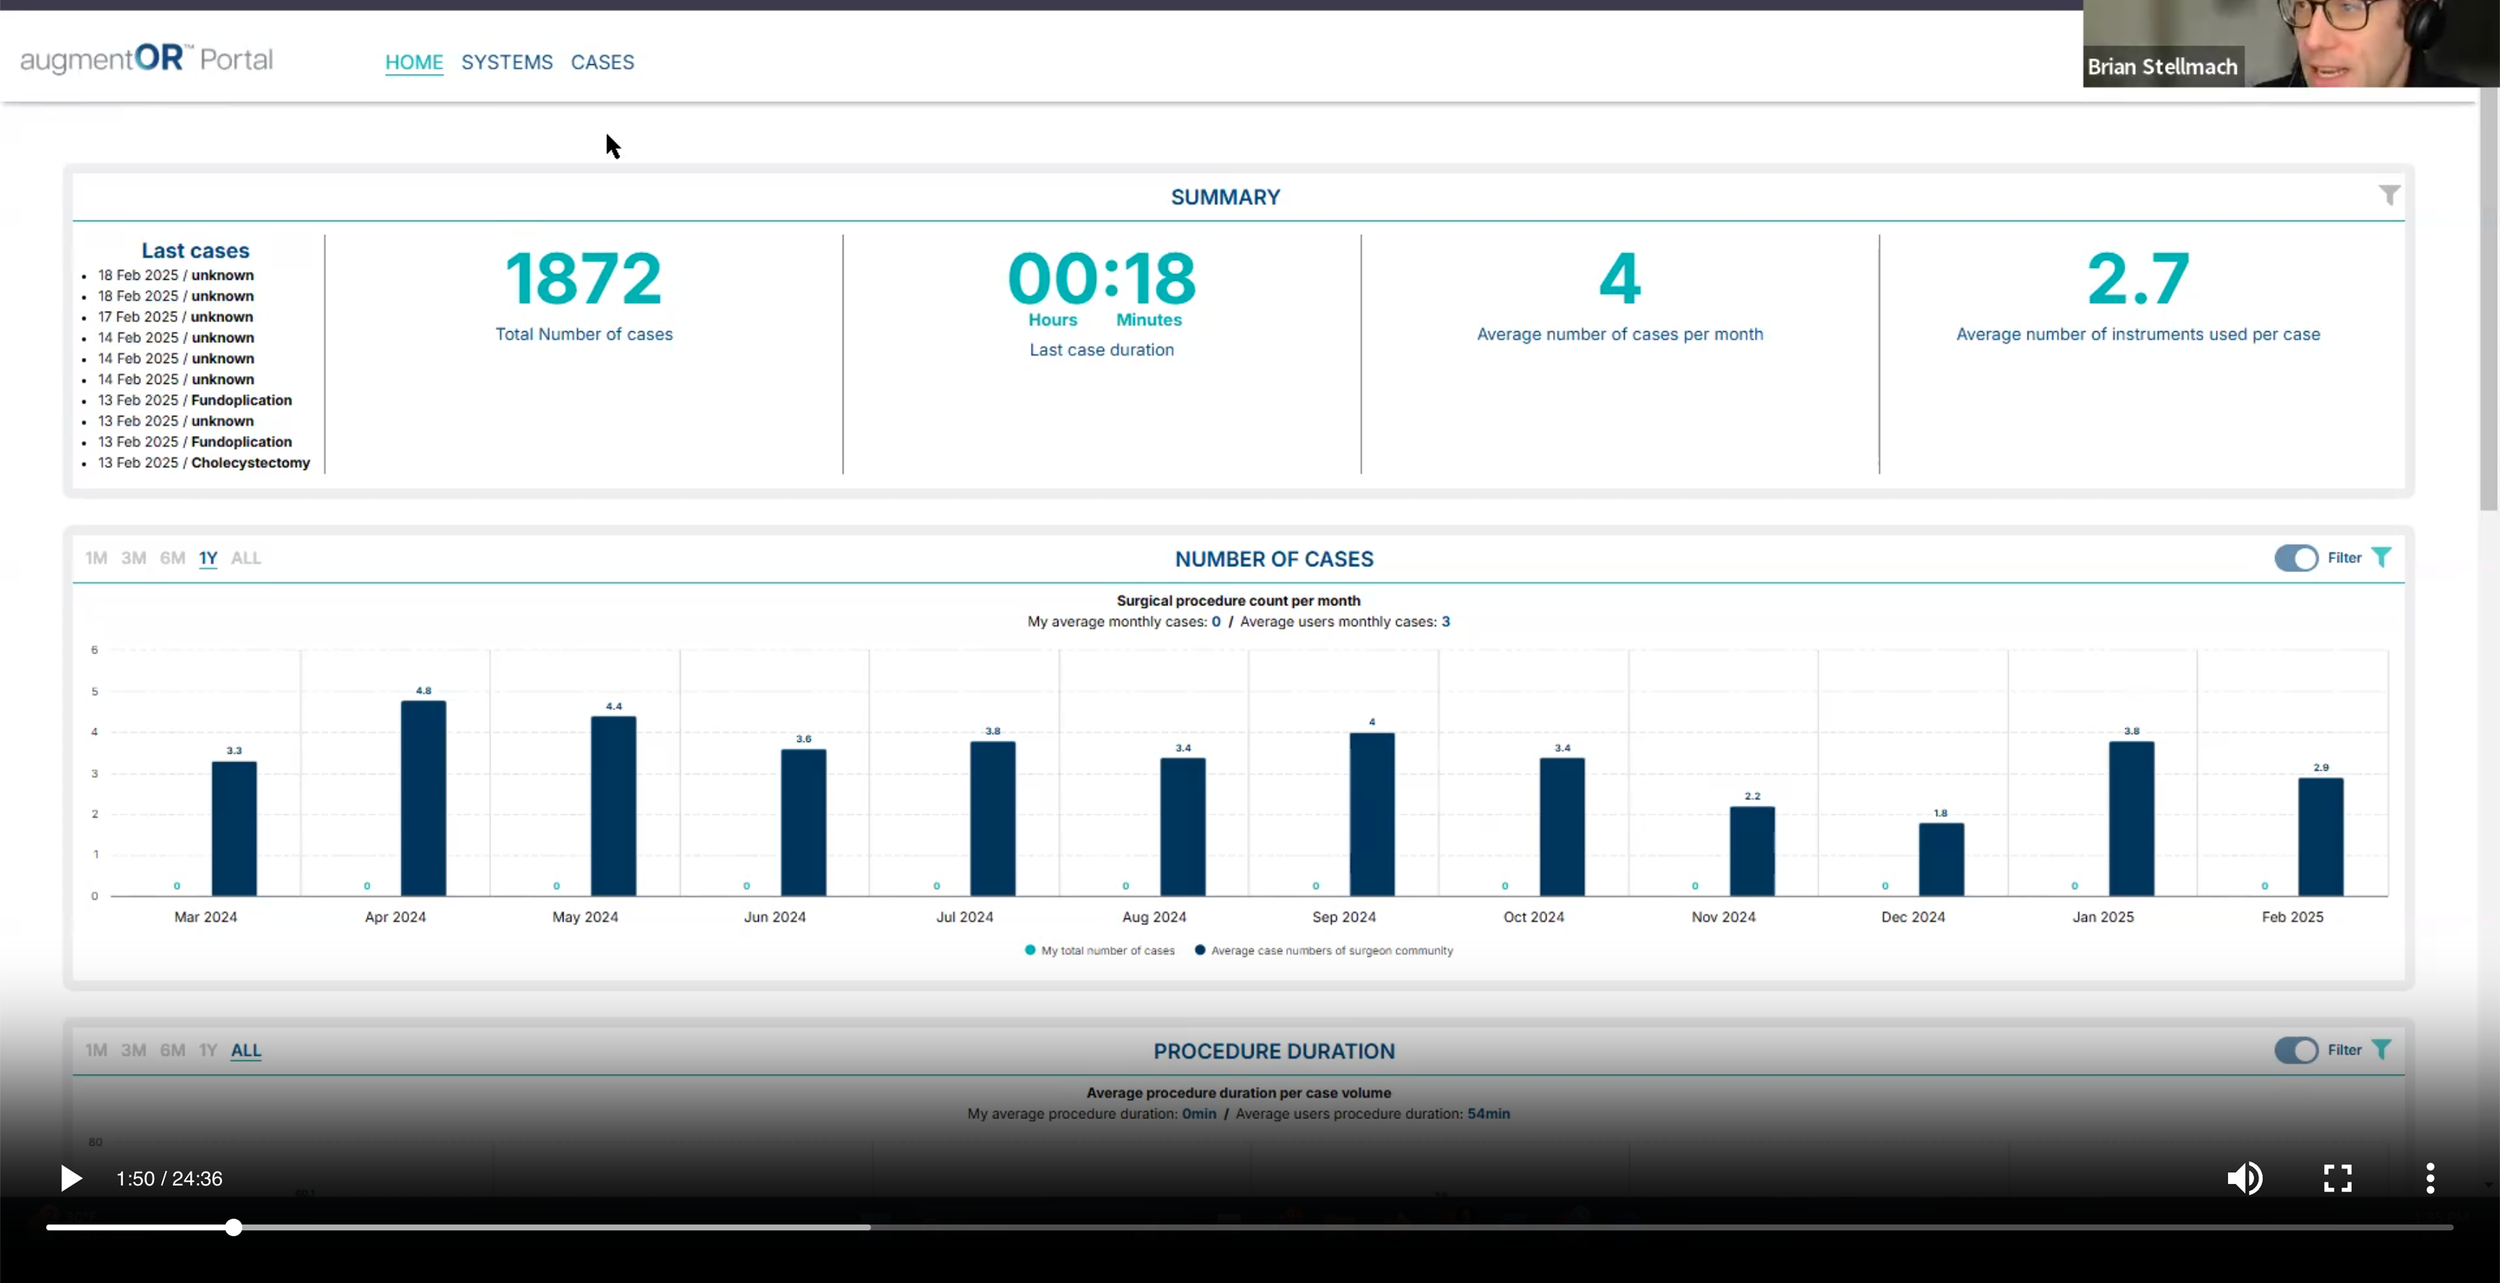Mute the video with the speaker icon

click(2244, 1178)
